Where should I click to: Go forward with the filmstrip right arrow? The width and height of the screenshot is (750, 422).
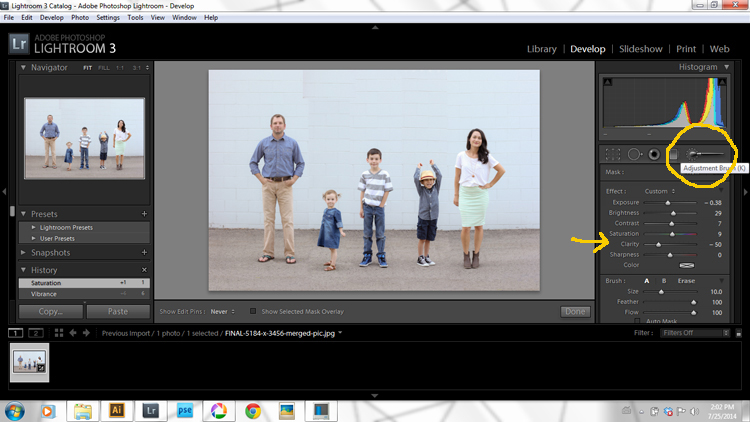pos(86,333)
